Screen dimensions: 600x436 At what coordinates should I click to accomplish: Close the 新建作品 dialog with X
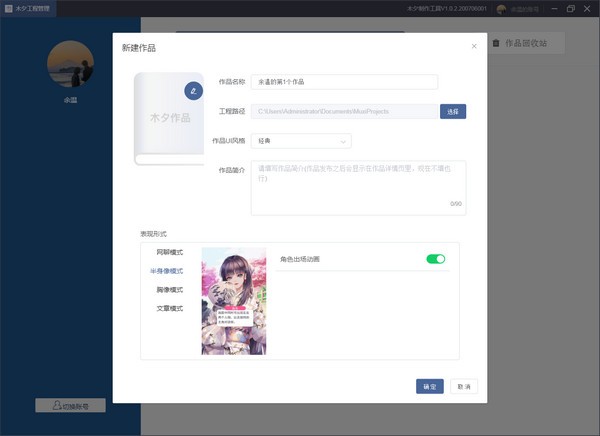click(474, 47)
